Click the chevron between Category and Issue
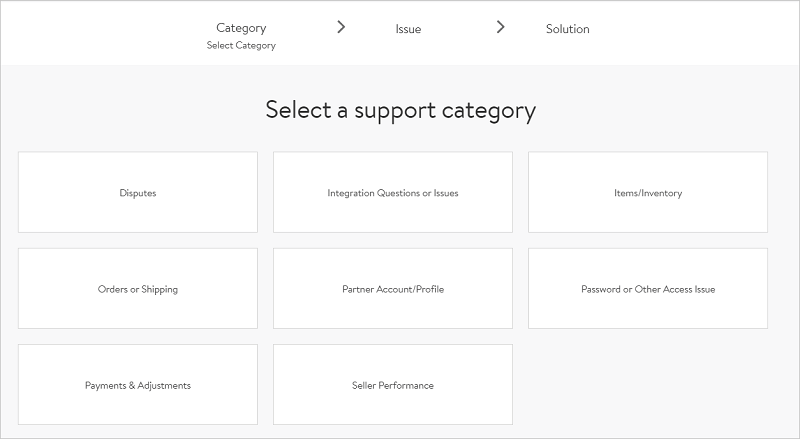Image resolution: width=800 pixels, height=439 pixels. tap(341, 27)
